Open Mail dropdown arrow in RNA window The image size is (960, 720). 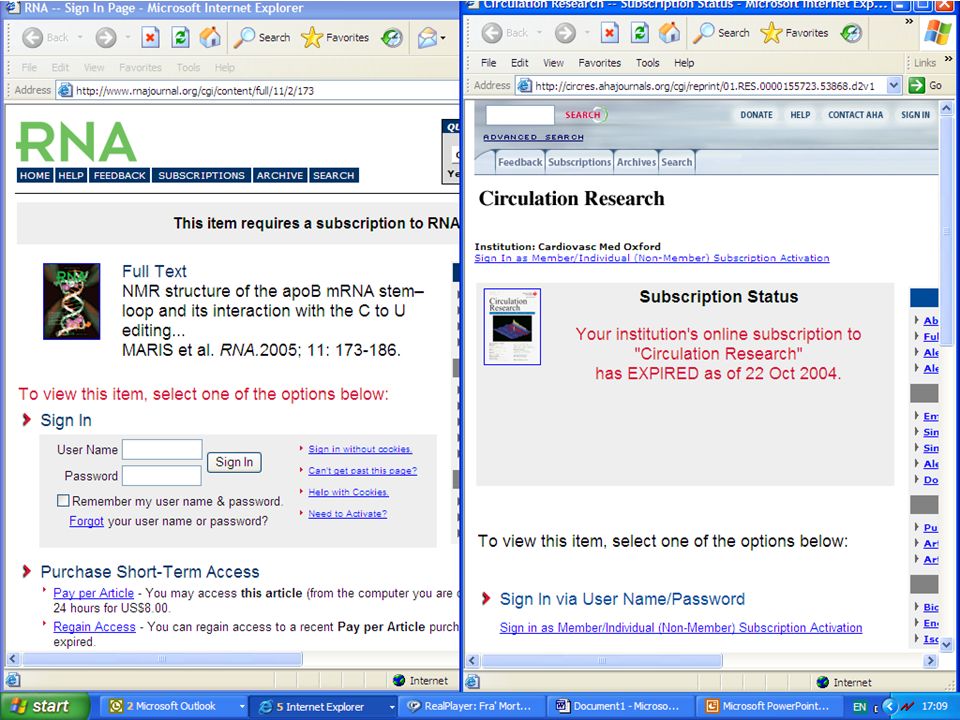click(x=443, y=38)
